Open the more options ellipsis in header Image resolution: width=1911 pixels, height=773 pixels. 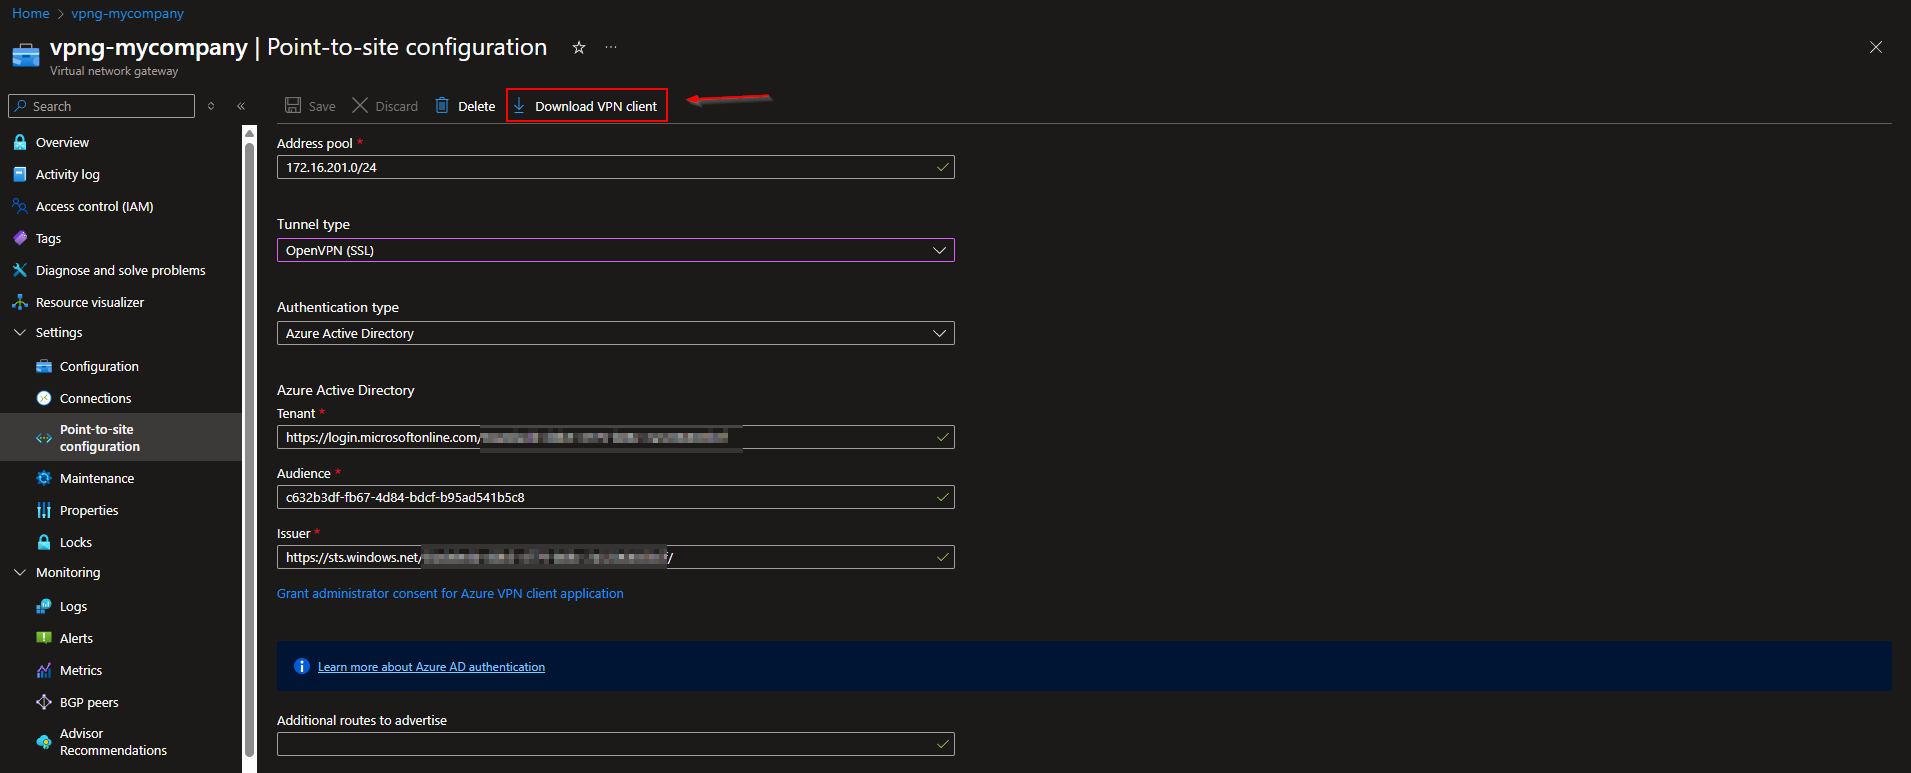[611, 47]
